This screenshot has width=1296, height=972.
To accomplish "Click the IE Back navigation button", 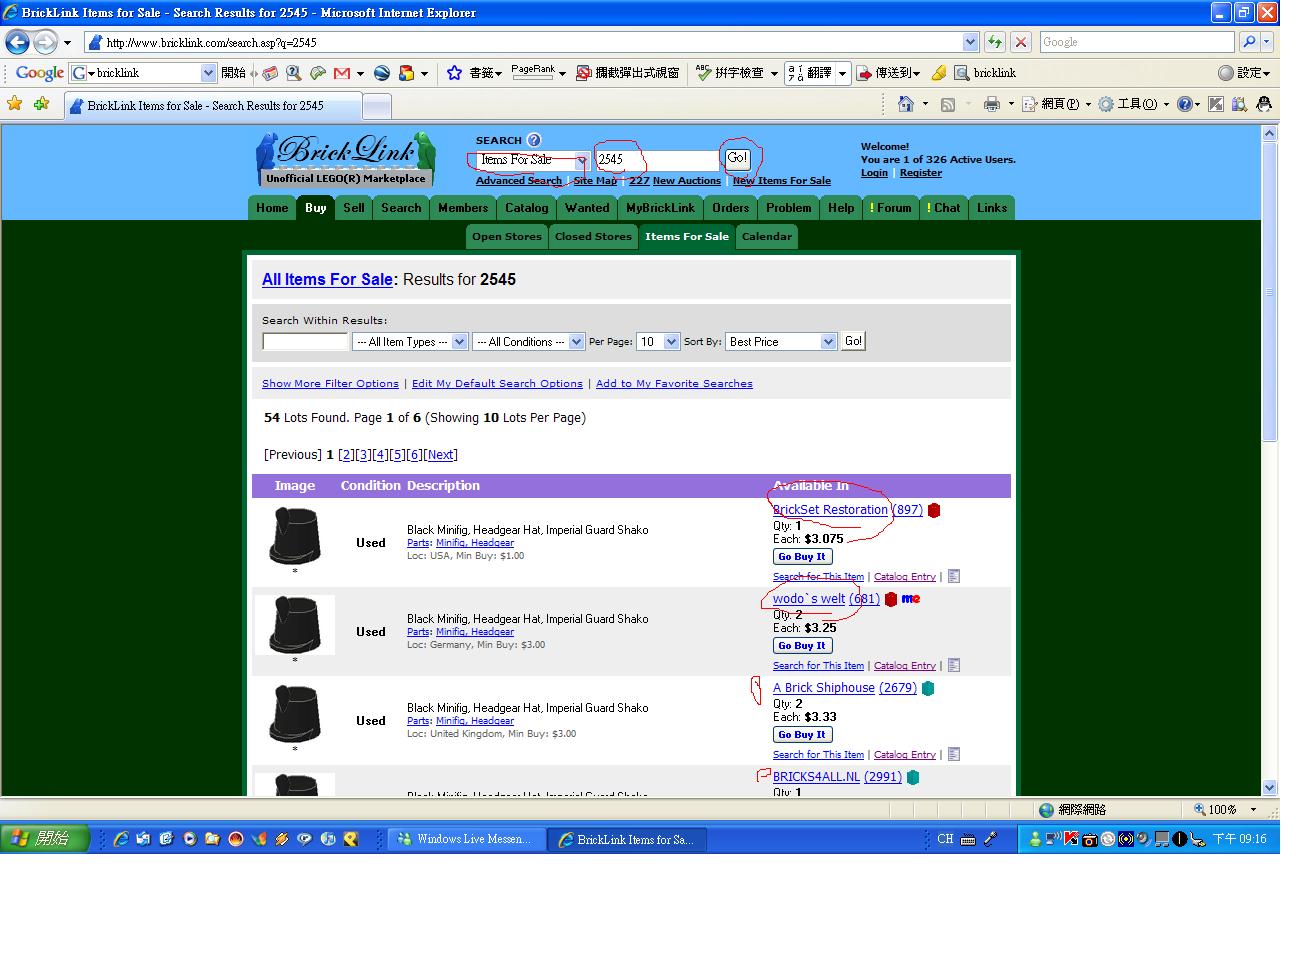I will (x=18, y=42).
